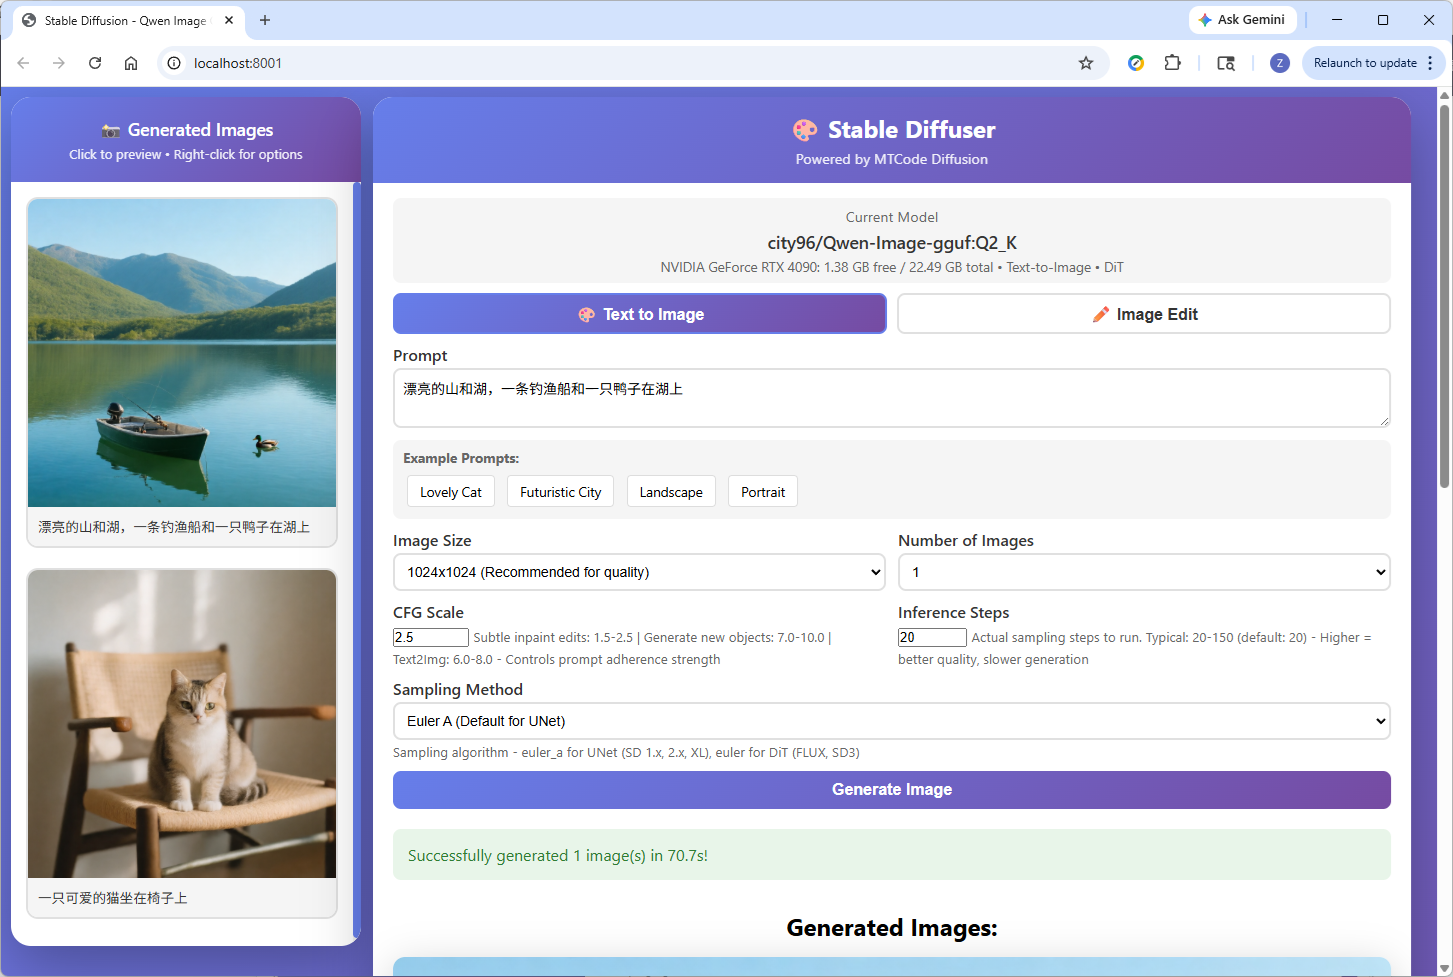Click the CFG Scale number field
Viewport: 1453px width, 977px height.
pos(431,637)
